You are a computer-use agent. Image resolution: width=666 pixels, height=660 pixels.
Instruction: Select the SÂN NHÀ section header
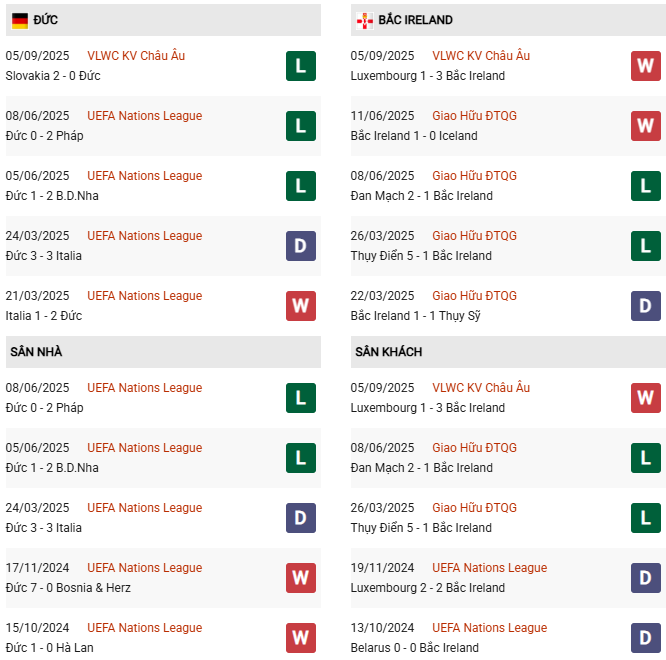pos(36,352)
